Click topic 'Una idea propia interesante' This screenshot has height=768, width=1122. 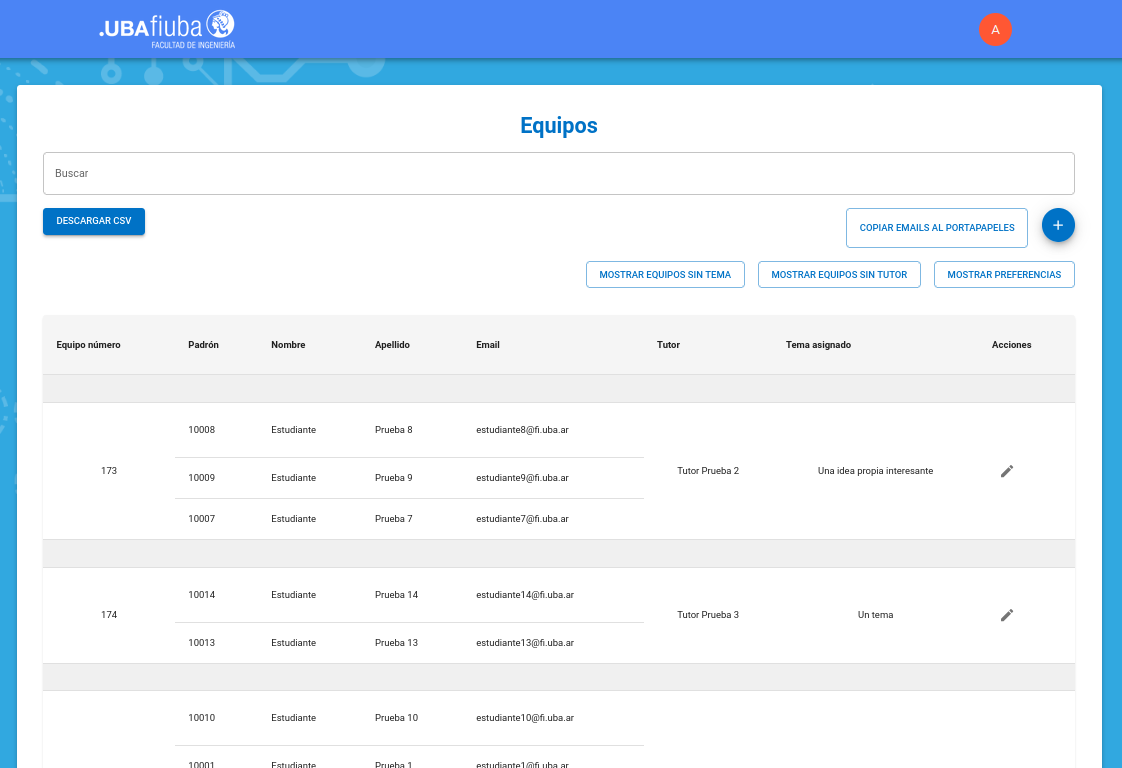point(875,471)
